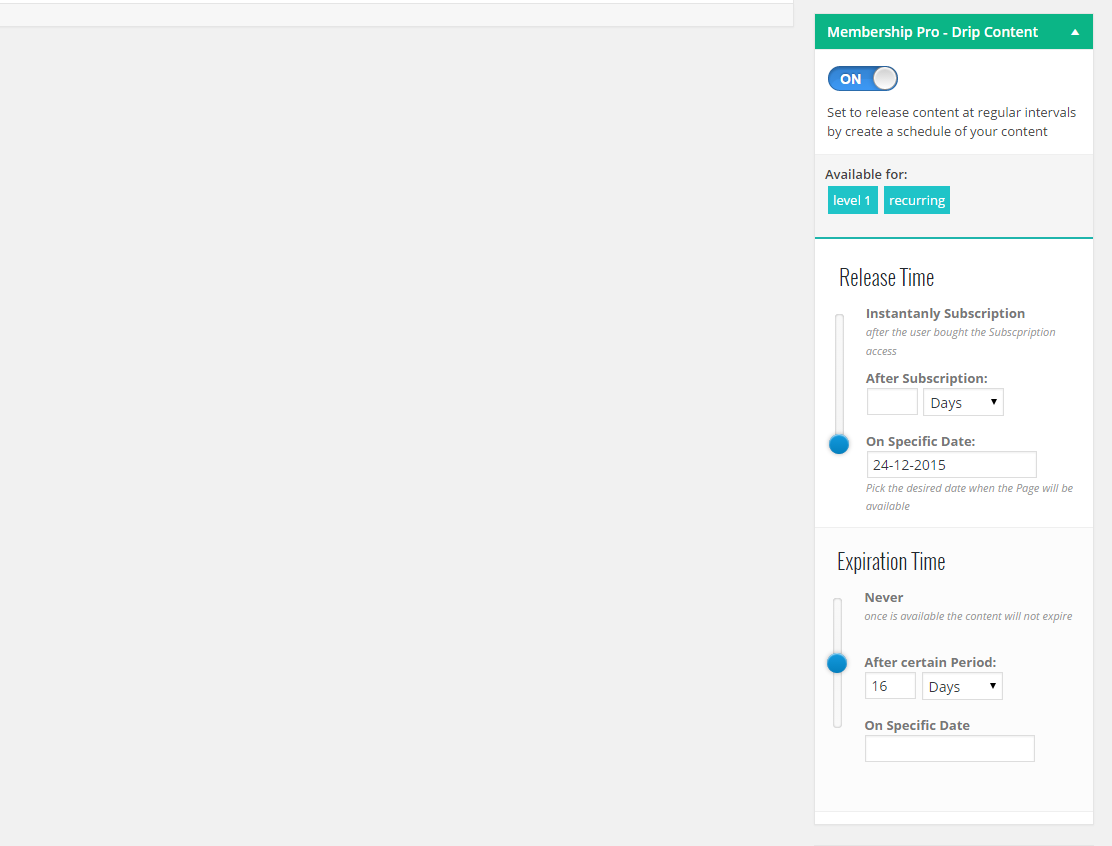
Task: Open Expiration Time Days unit dropdown
Action: click(962, 686)
